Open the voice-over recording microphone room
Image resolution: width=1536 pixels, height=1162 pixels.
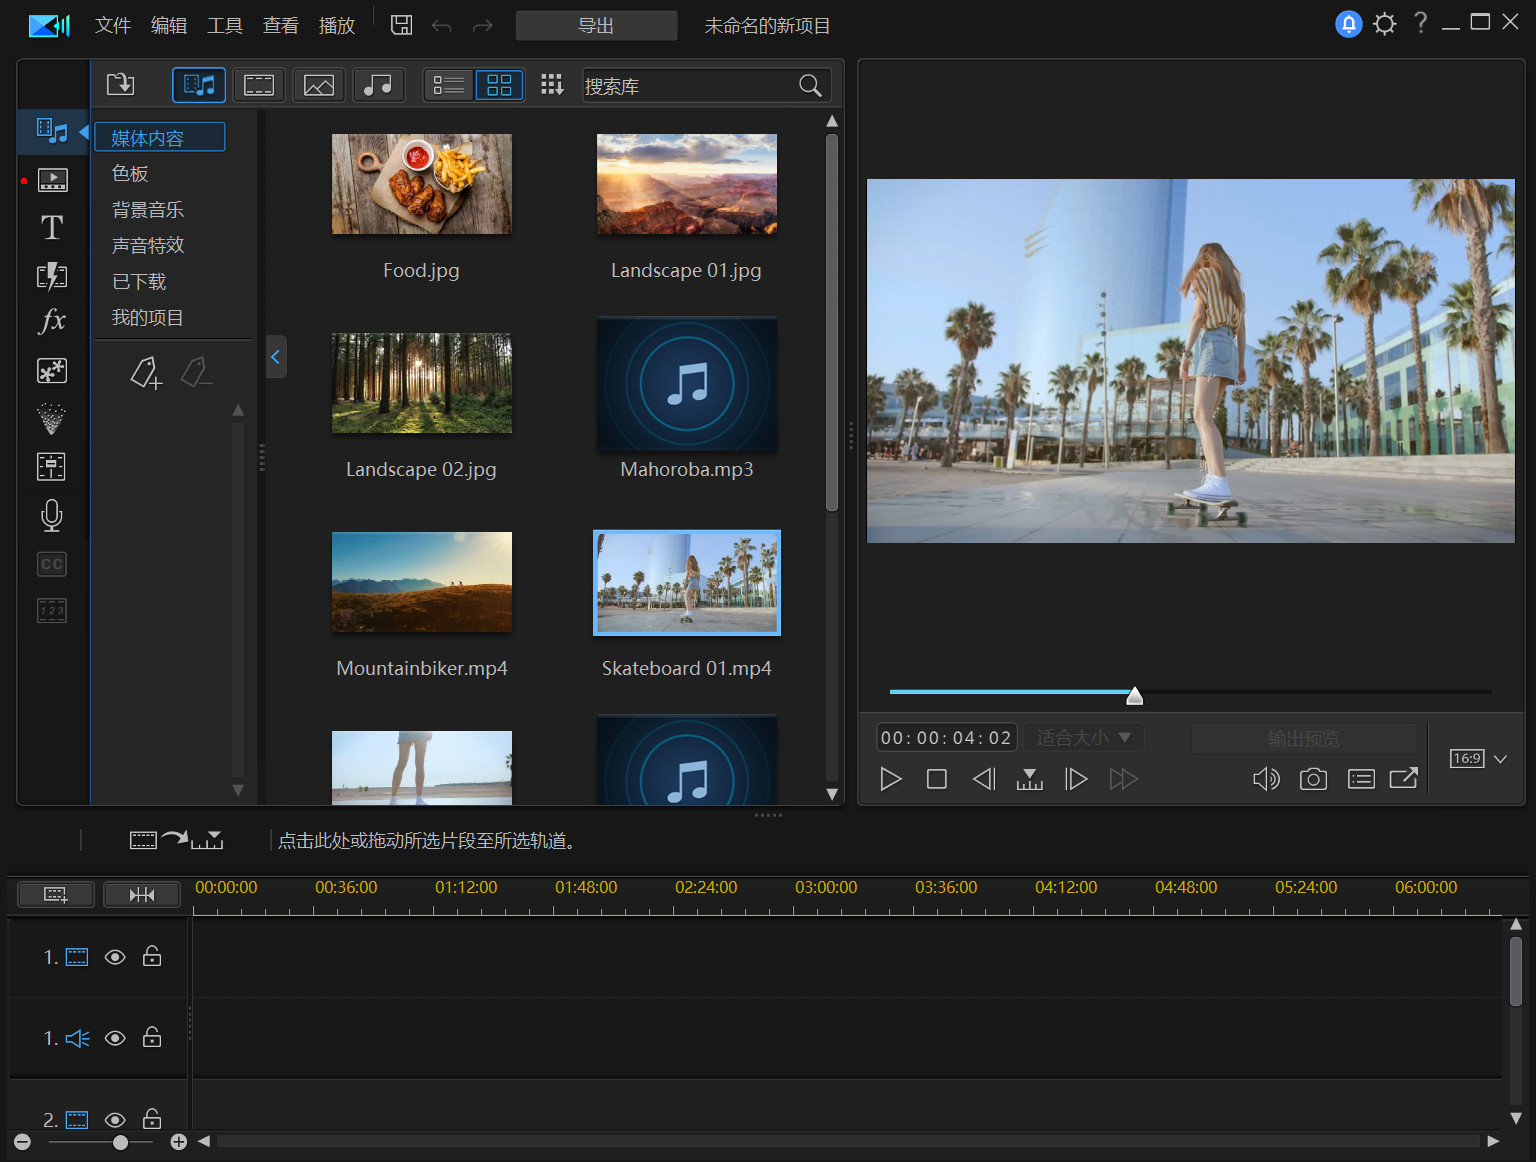pos(52,515)
